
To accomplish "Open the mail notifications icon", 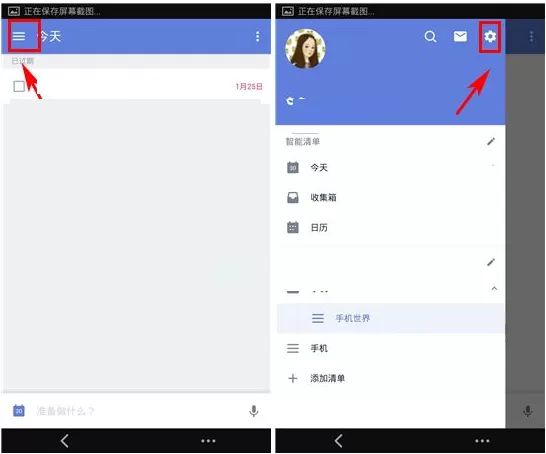I will (x=460, y=36).
